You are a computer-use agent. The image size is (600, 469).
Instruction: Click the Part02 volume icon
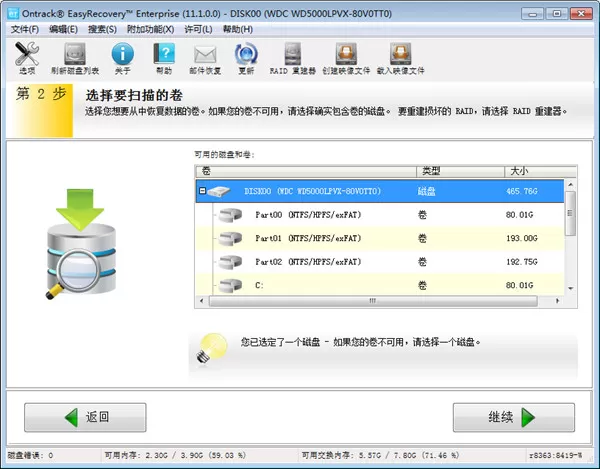click(230, 262)
